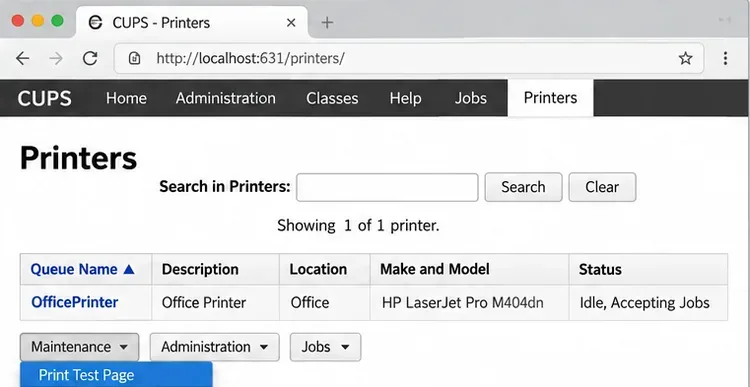This screenshot has width=750, height=387.
Task: Click the green maximize window button
Action: pyautogui.click(x=57, y=21)
